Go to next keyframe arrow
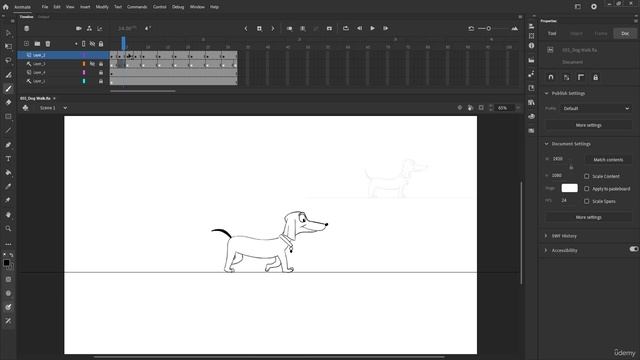This screenshot has width=640, height=360. tap(273, 29)
